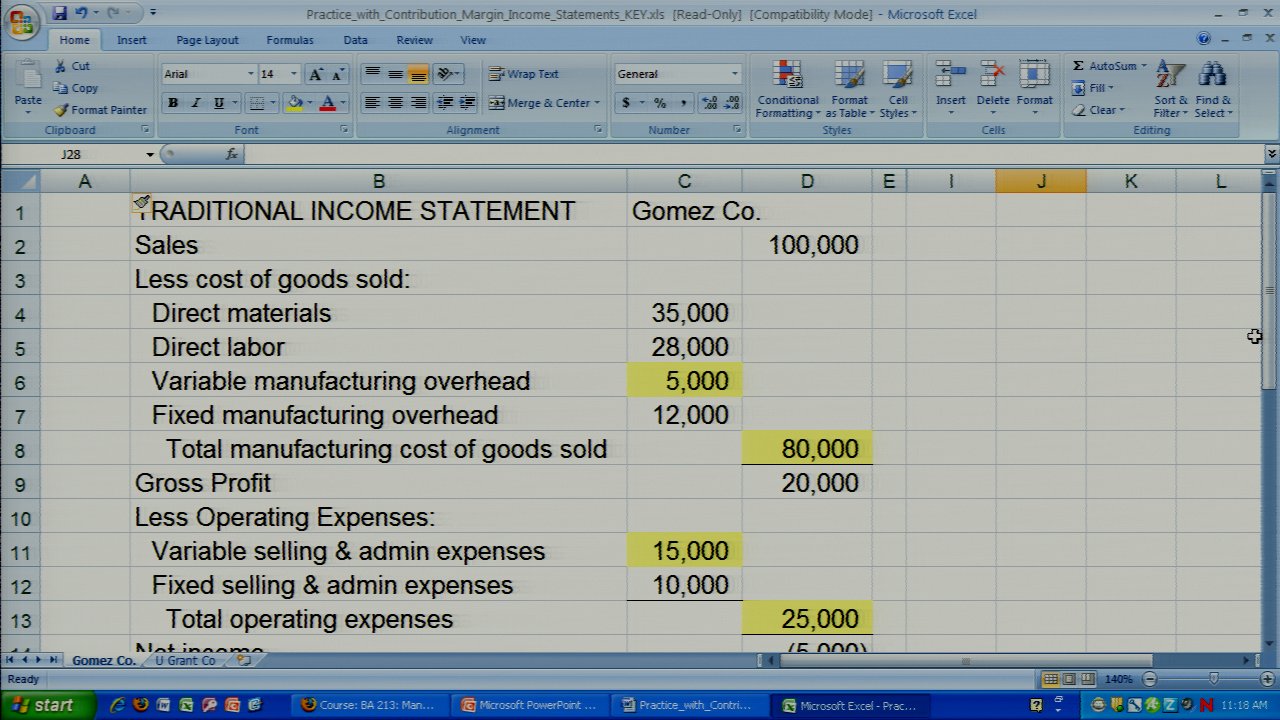Click Find & Select binoculars

[1213, 90]
